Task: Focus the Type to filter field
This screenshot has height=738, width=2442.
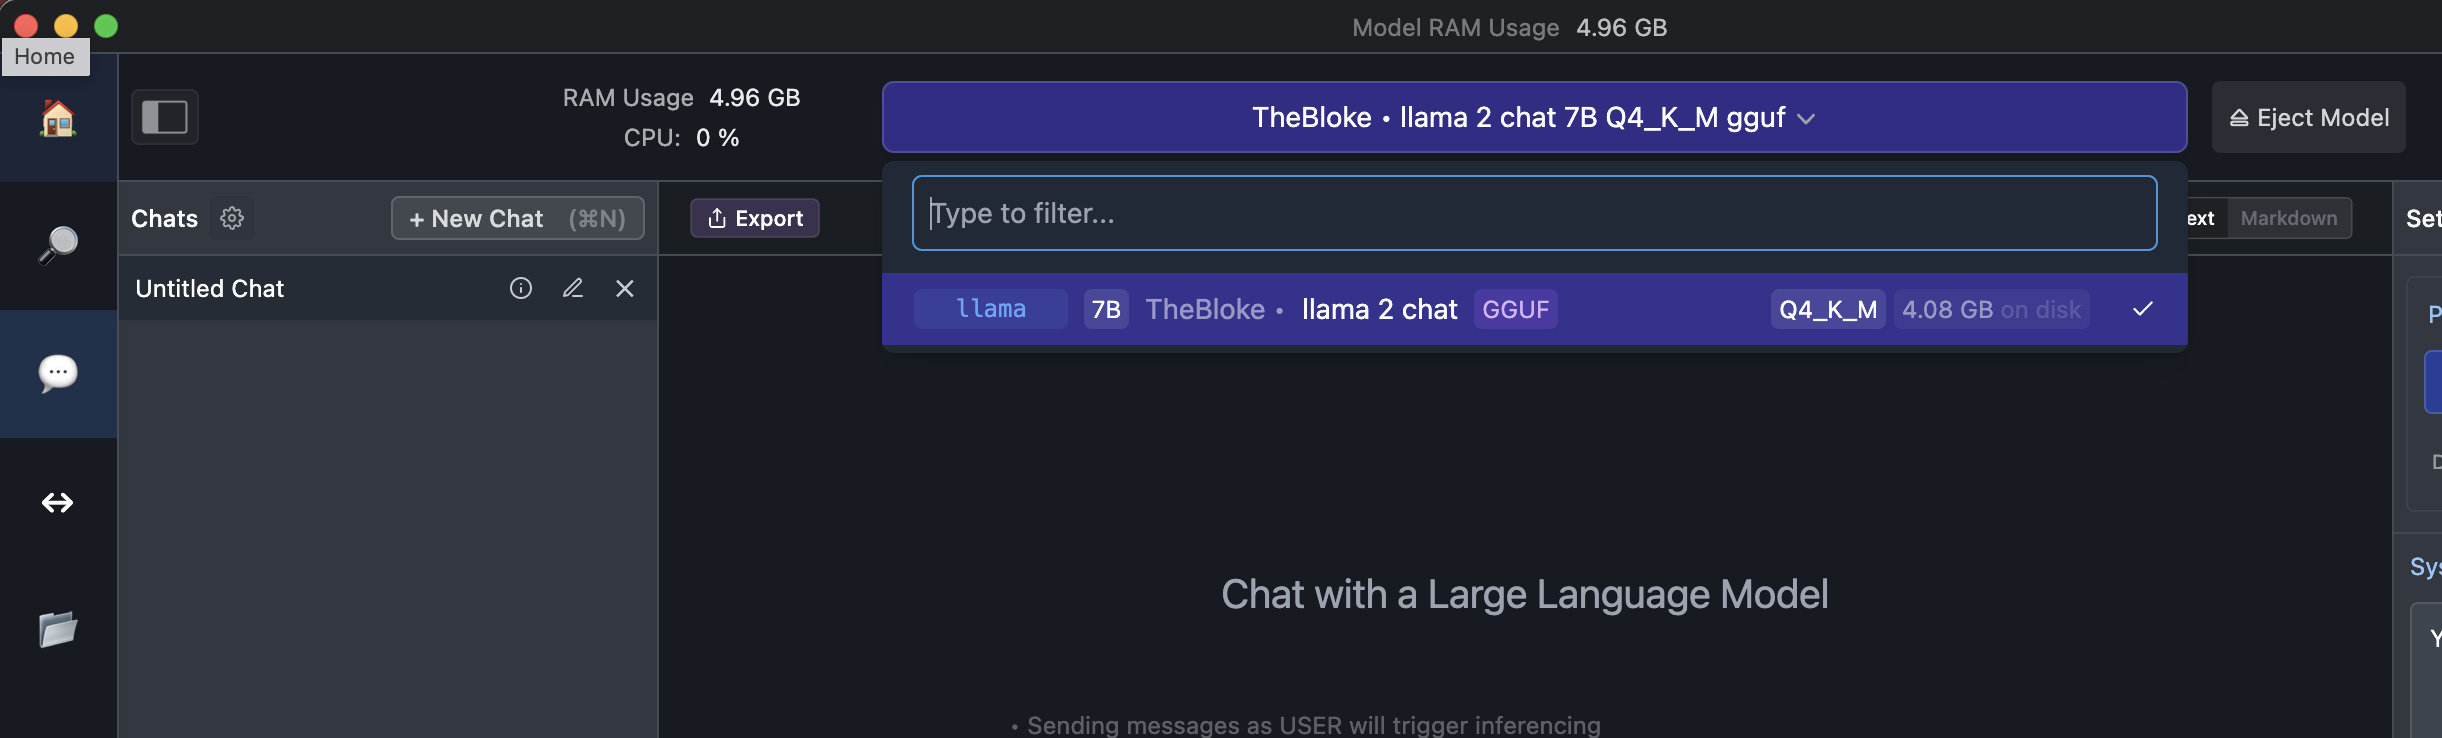Action: click(1534, 213)
